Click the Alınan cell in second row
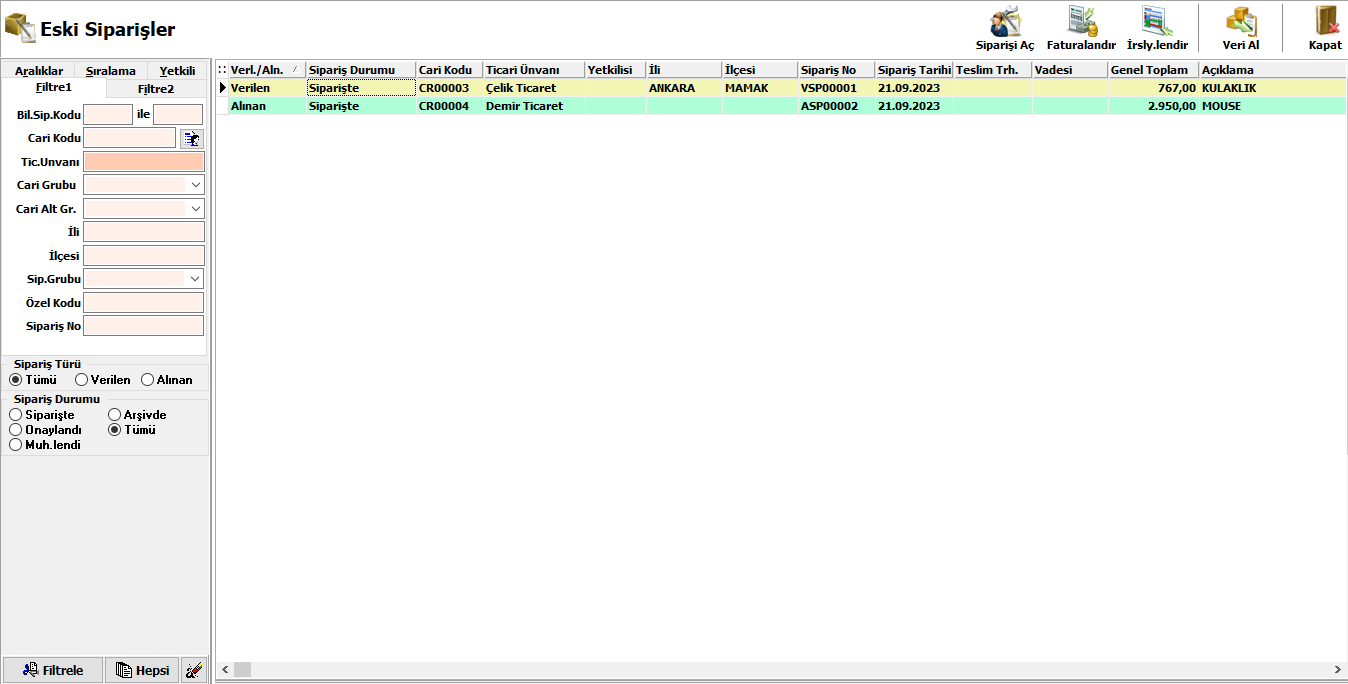 266,106
